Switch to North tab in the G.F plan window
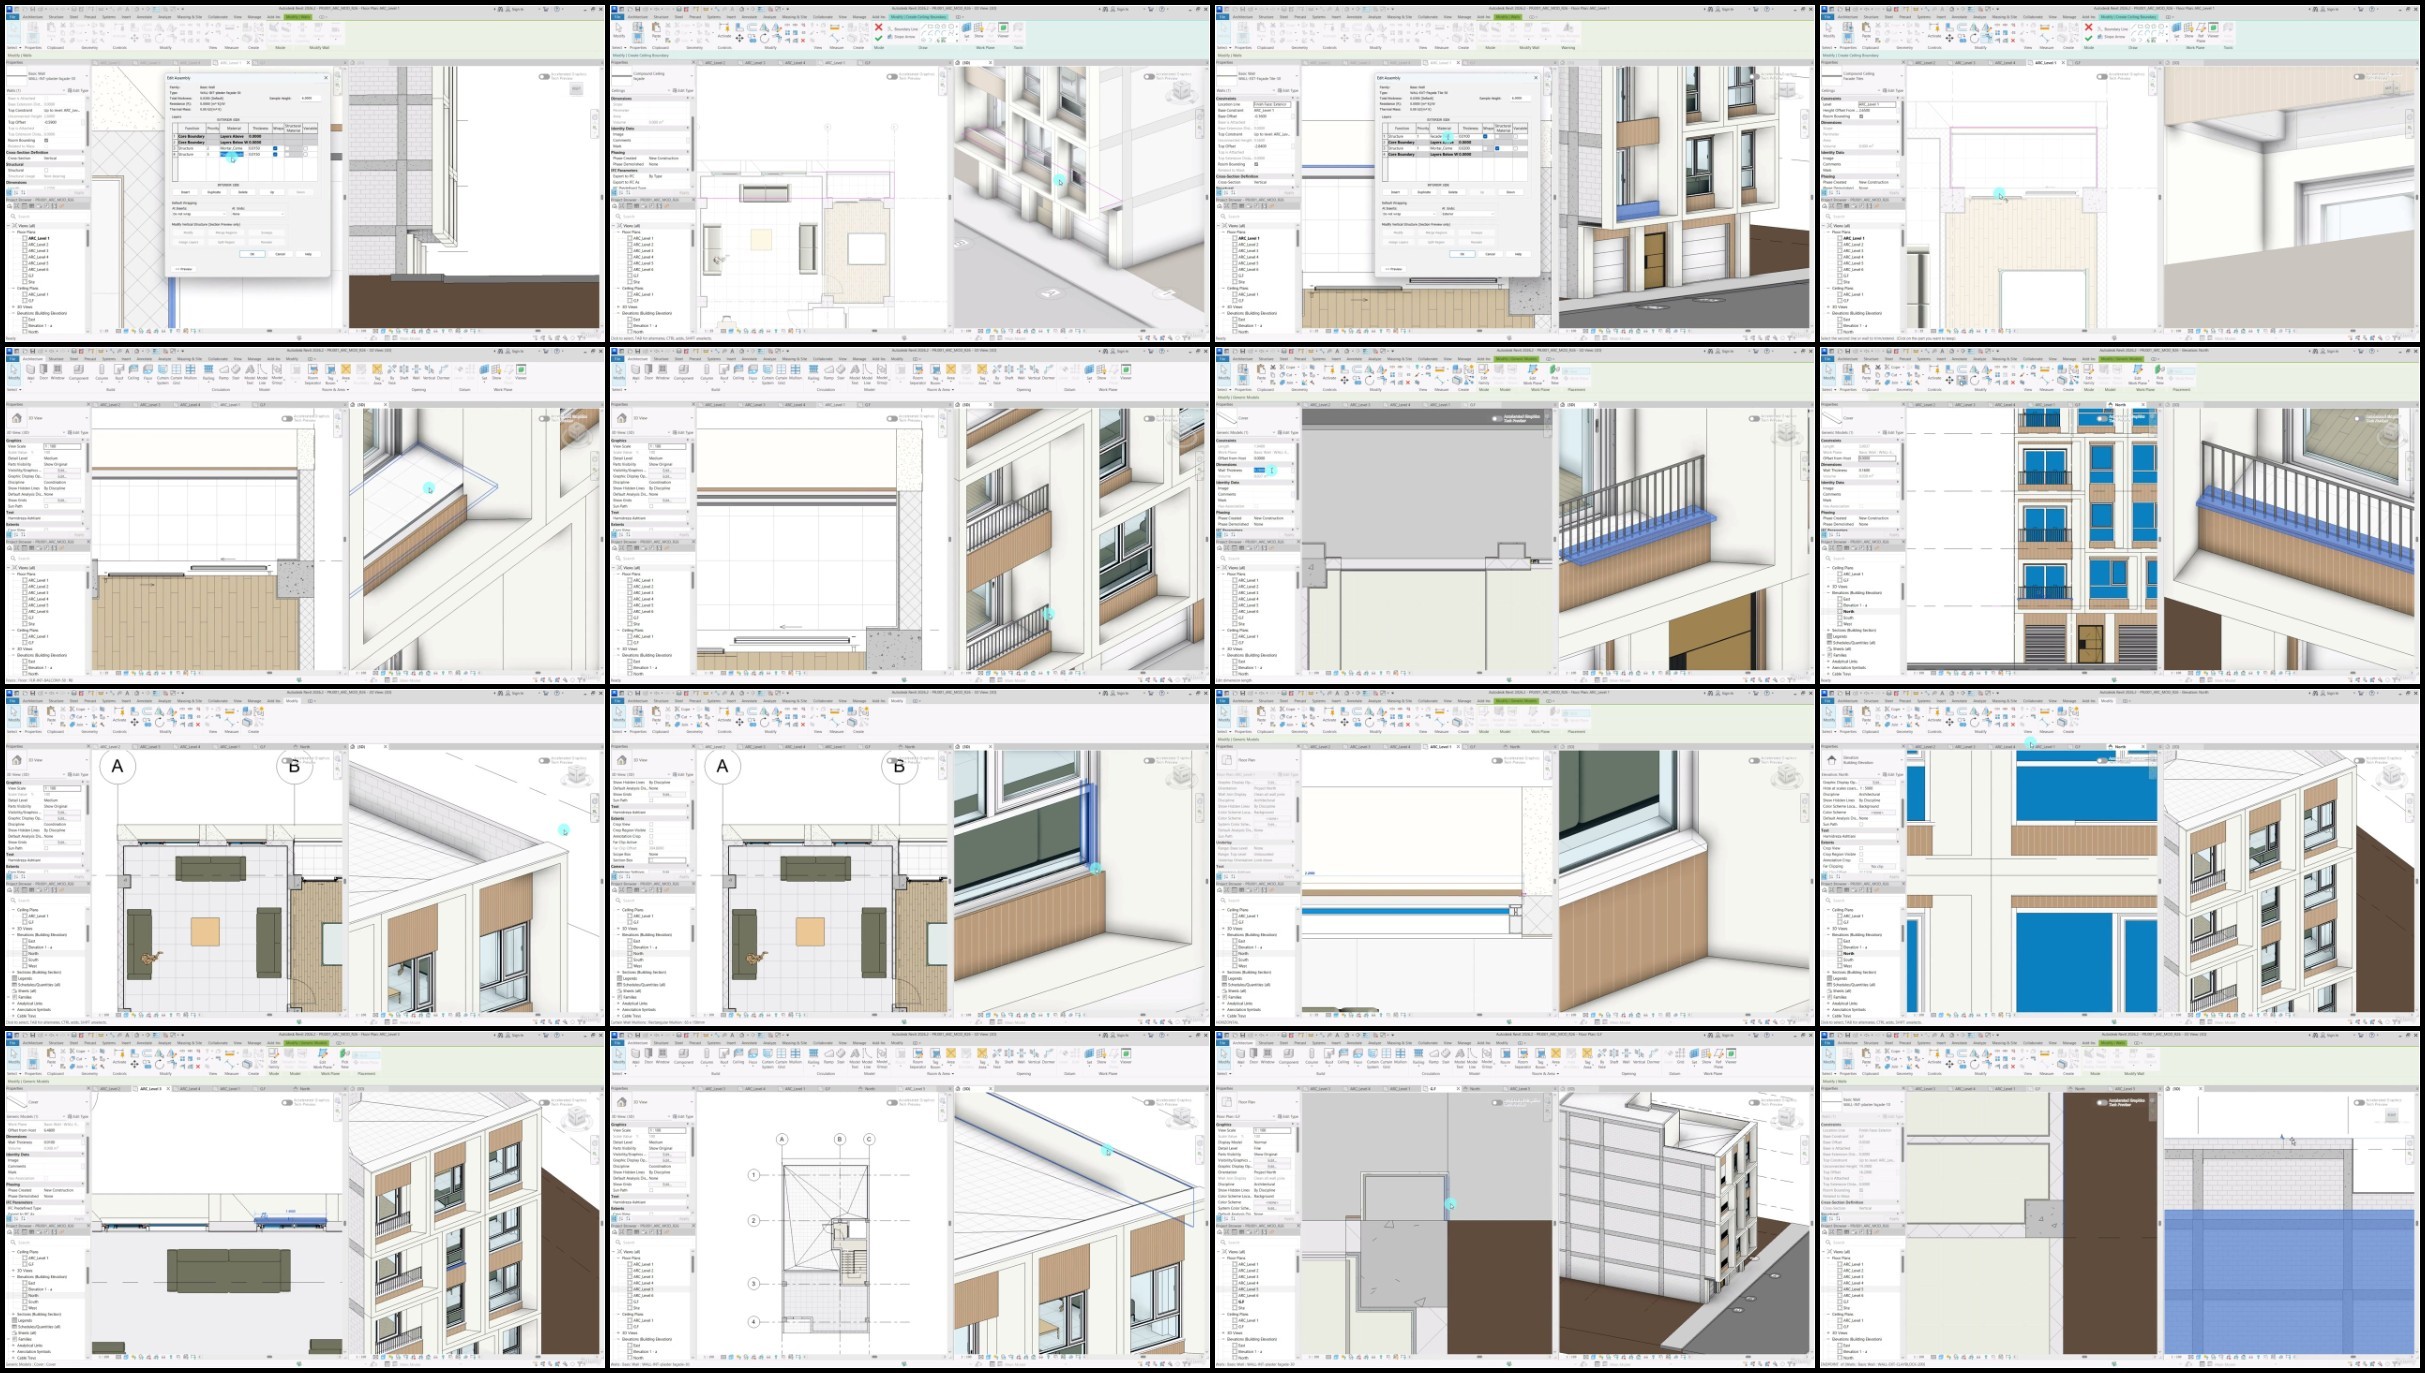This screenshot has width=2425, height=1373. [x=1474, y=1088]
